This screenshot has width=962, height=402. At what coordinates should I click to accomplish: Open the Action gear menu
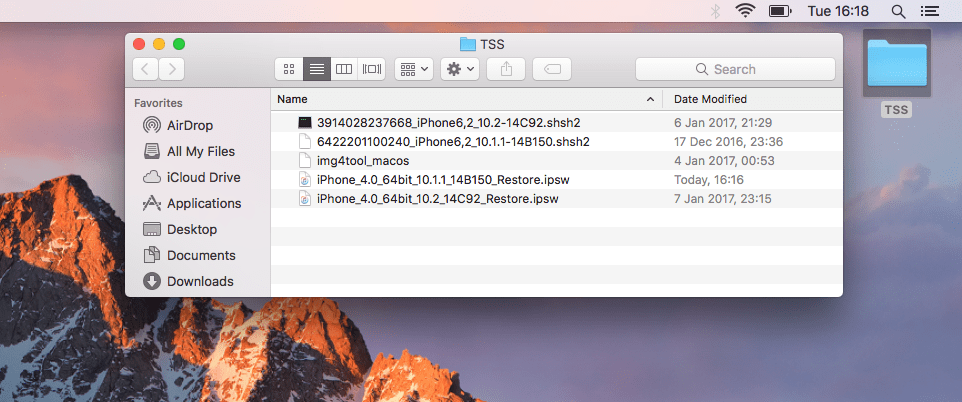pyautogui.click(x=460, y=69)
